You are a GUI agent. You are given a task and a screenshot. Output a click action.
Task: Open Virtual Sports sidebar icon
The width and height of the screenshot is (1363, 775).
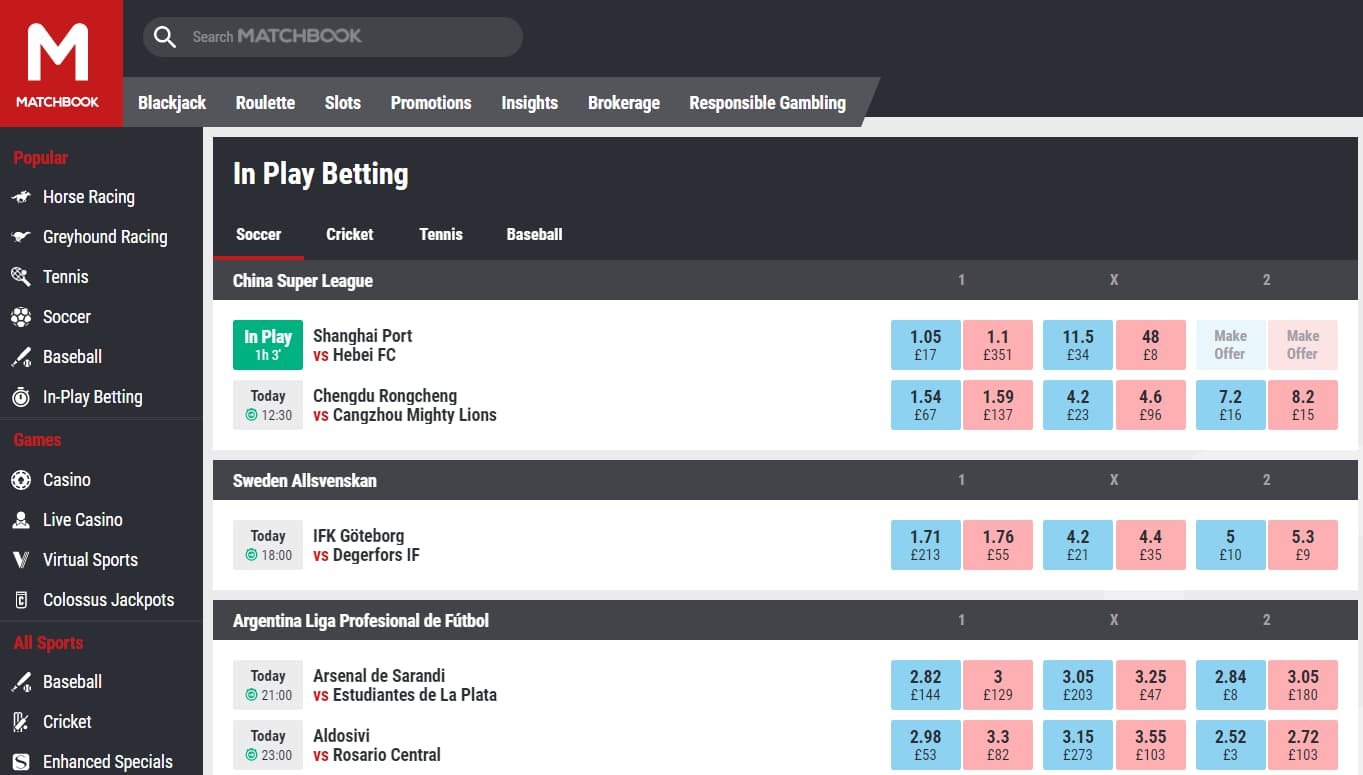point(21,560)
